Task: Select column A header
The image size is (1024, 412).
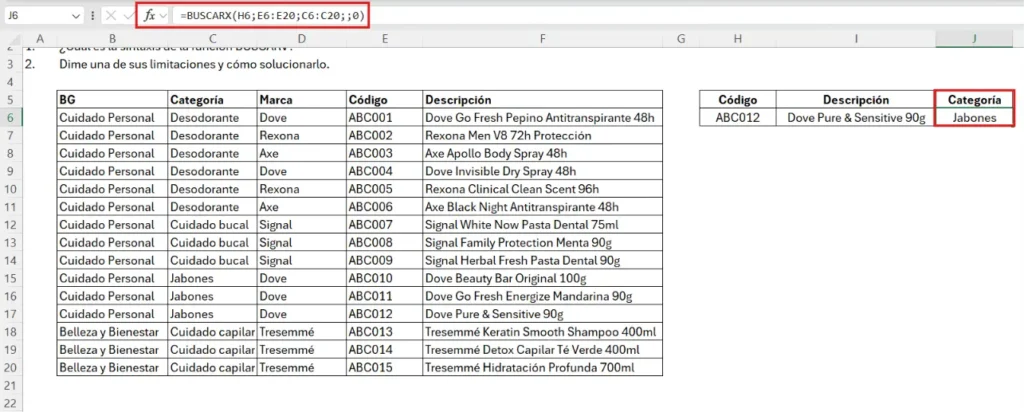Action: pyautogui.click(x=39, y=39)
